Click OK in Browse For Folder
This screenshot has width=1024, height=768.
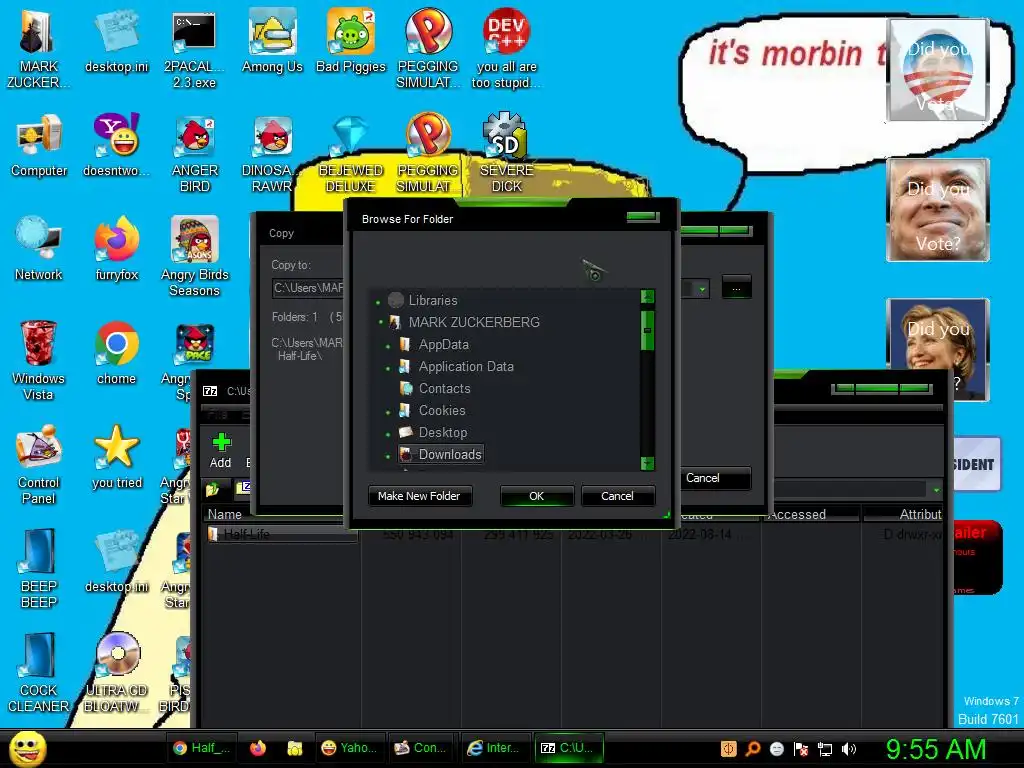click(536, 496)
